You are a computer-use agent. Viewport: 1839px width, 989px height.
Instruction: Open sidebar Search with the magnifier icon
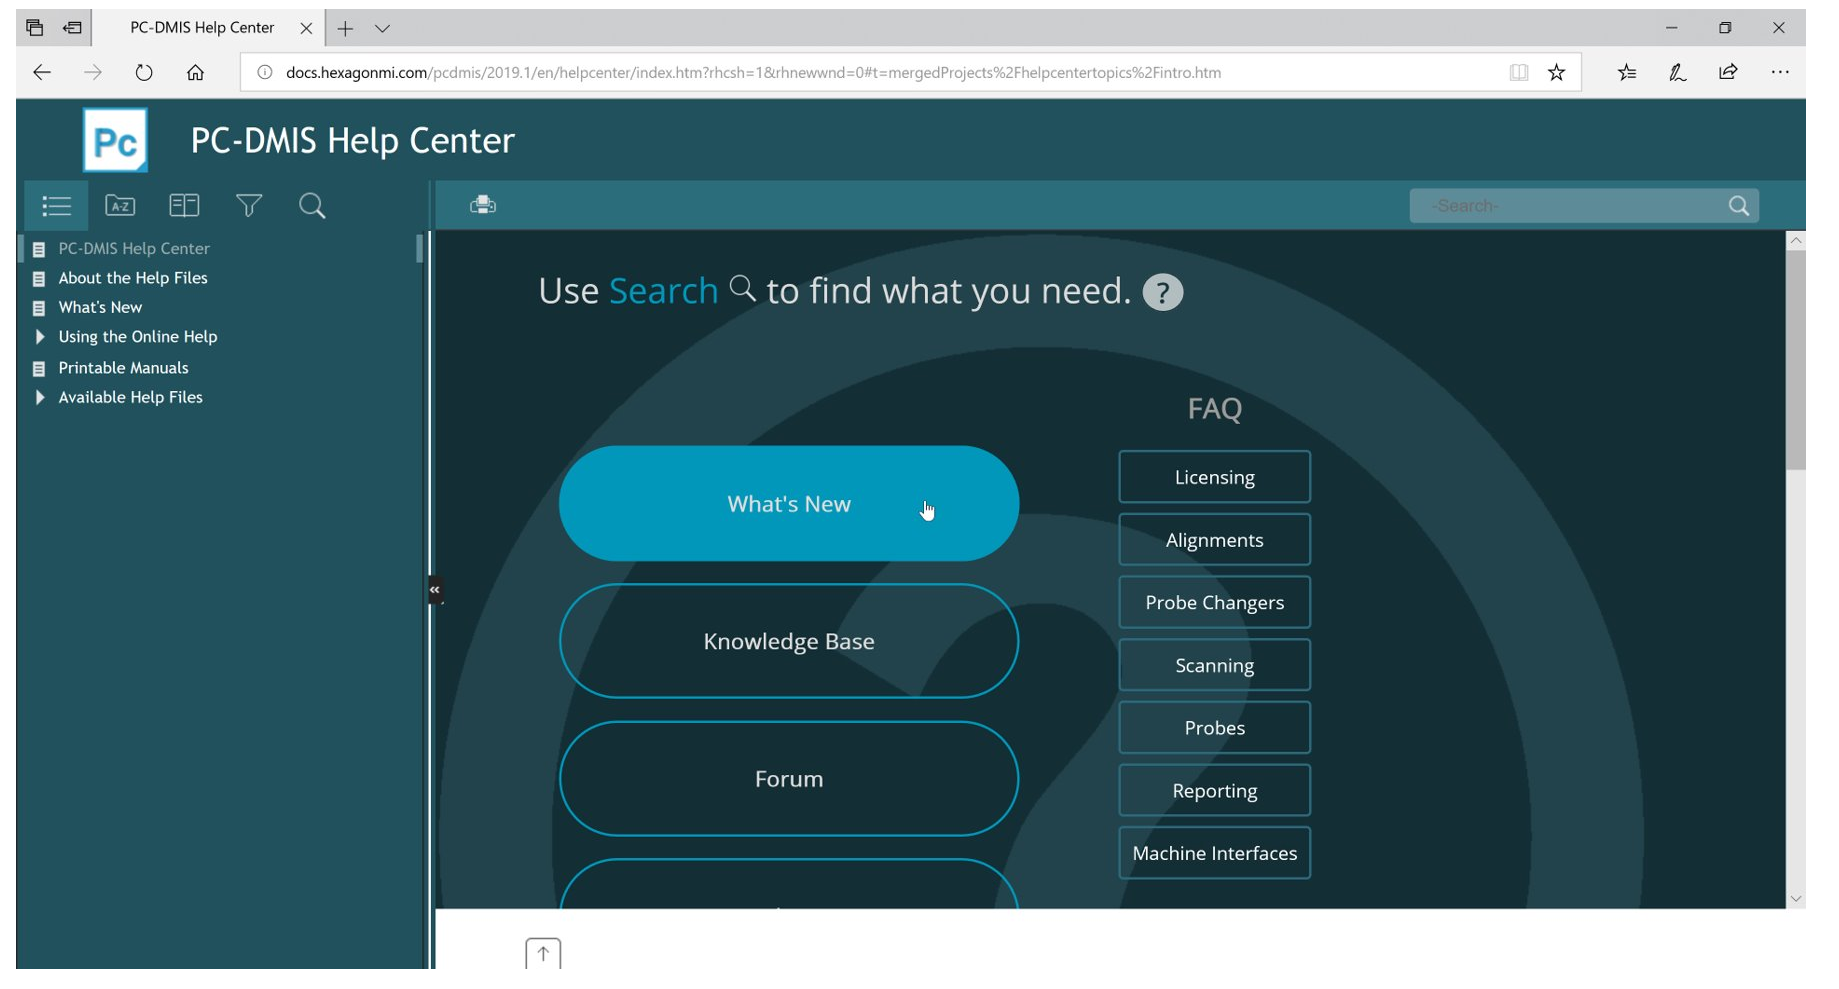coord(311,205)
